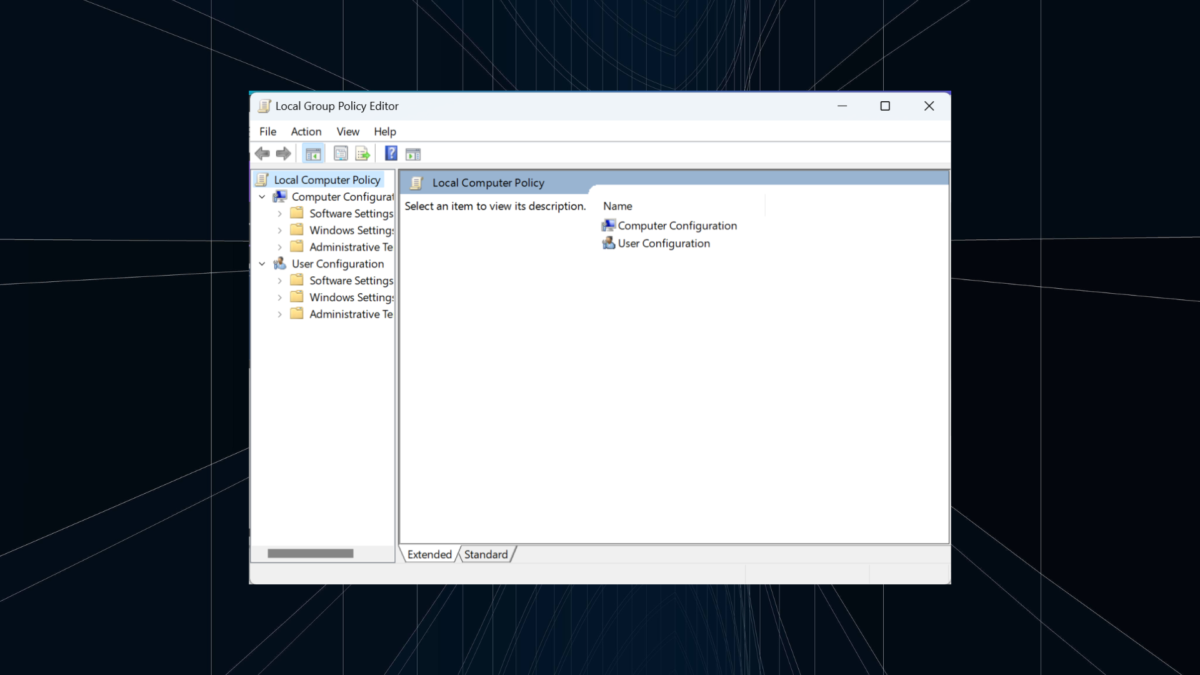
Task: Click the tree pane horizontal scrollbar thumb
Action: [310, 553]
